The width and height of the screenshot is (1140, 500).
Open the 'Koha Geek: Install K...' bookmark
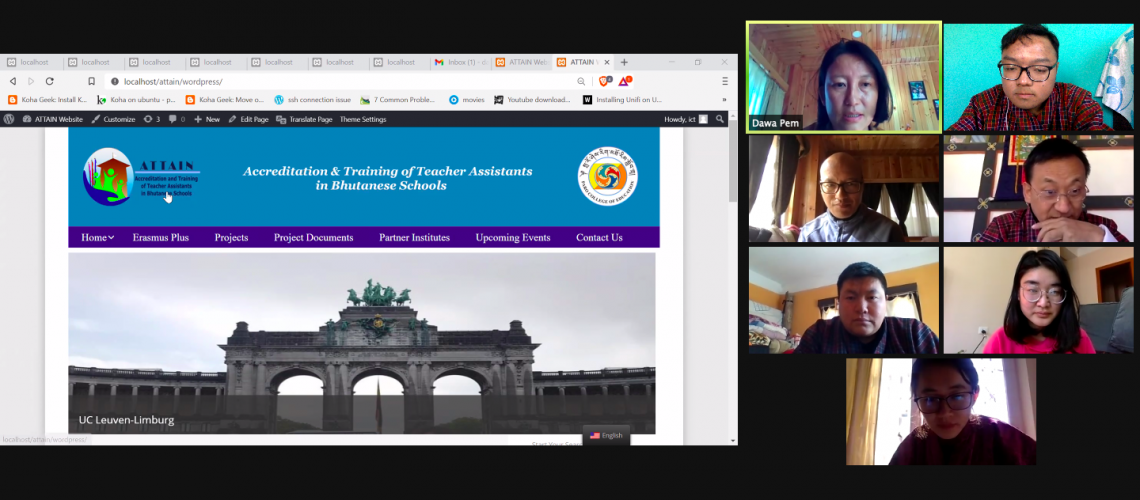coord(47,100)
